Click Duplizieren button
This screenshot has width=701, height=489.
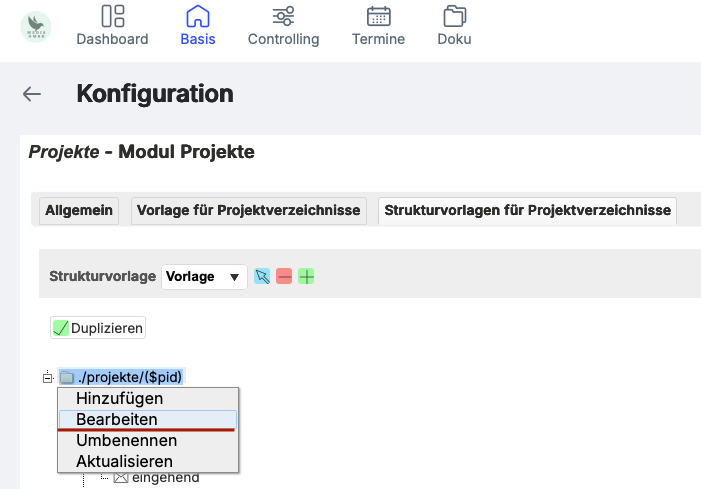pos(98,328)
